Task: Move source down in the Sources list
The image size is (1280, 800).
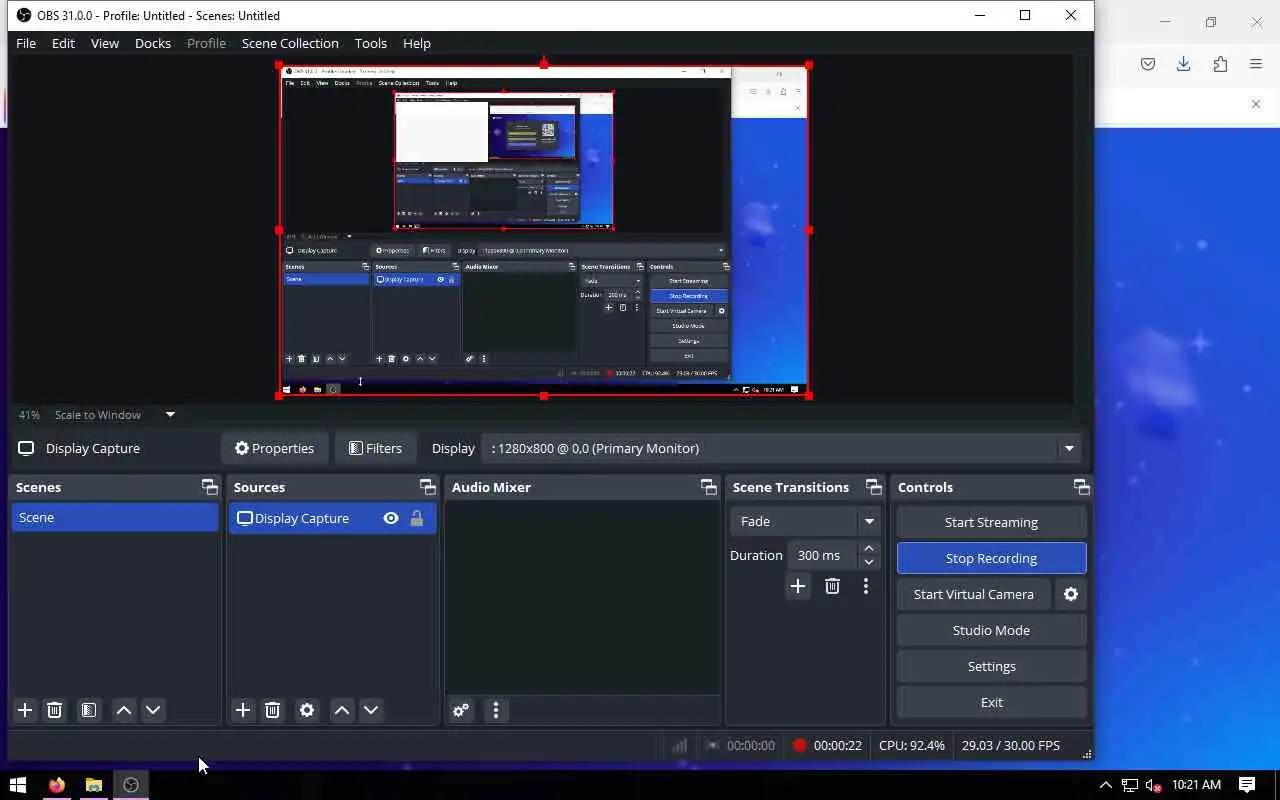Action: pyautogui.click(x=371, y=710)
